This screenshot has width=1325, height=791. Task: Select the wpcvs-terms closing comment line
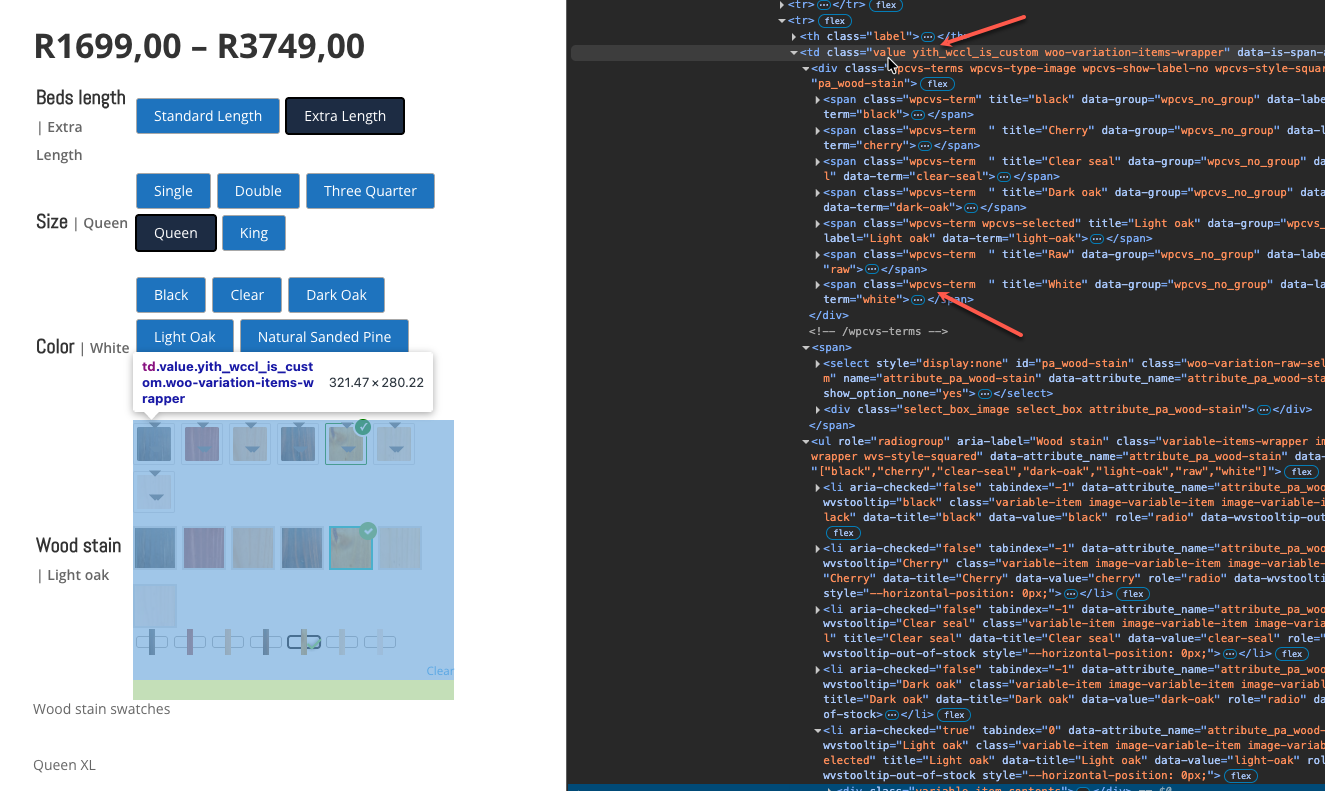point(878,331)
